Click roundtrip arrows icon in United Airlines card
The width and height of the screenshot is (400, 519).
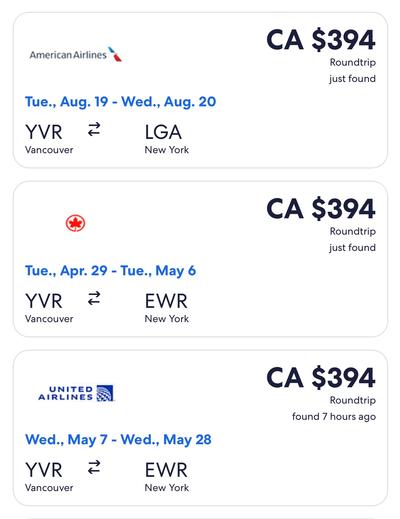coord(94,467)
